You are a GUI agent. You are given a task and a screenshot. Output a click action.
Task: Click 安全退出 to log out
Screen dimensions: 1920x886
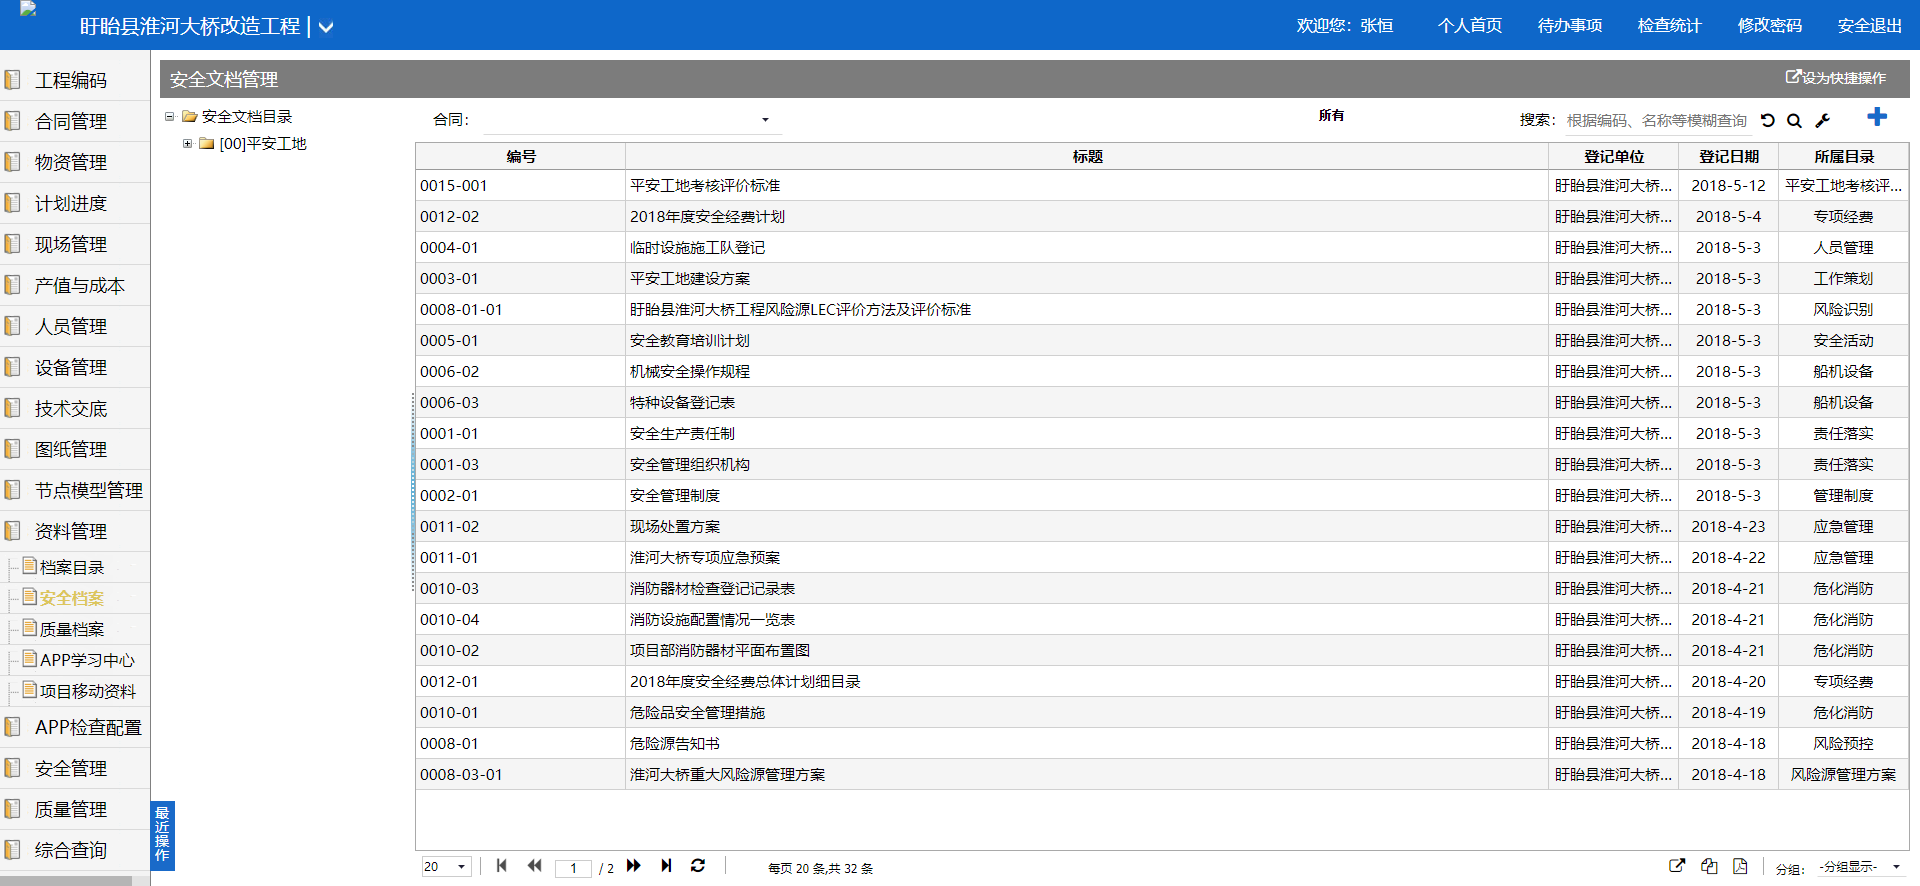(1870, 25)
